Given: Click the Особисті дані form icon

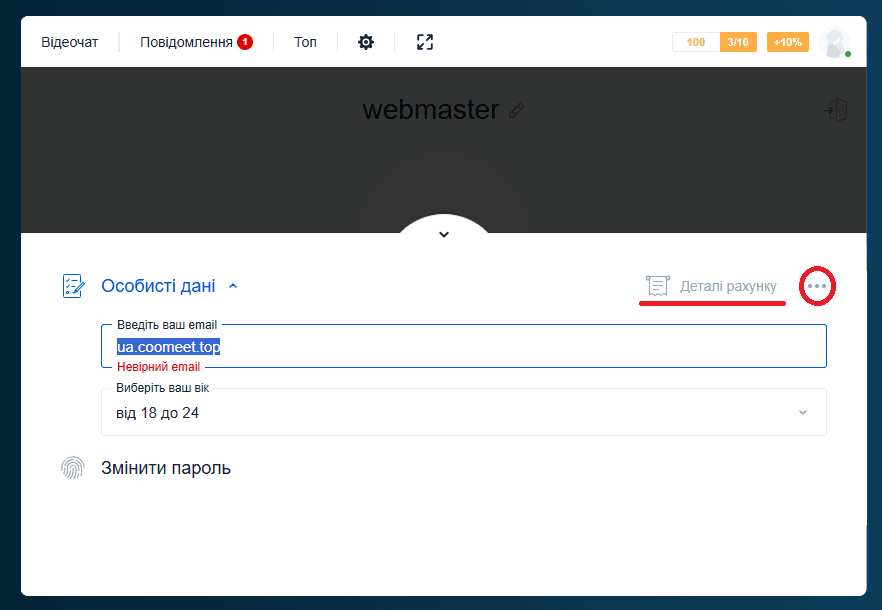Looking at the screenshot, I should [74, 286].
